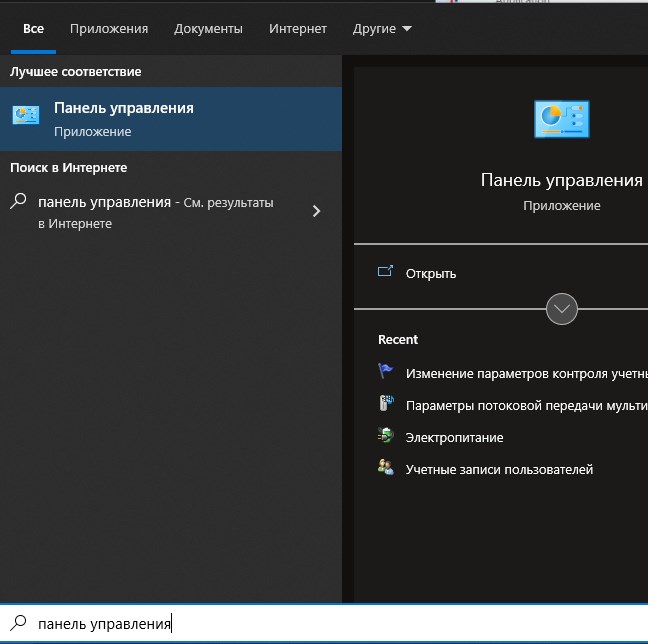
Task: Expand the Другие dropdown menu
Action: [x=382, y=29]
